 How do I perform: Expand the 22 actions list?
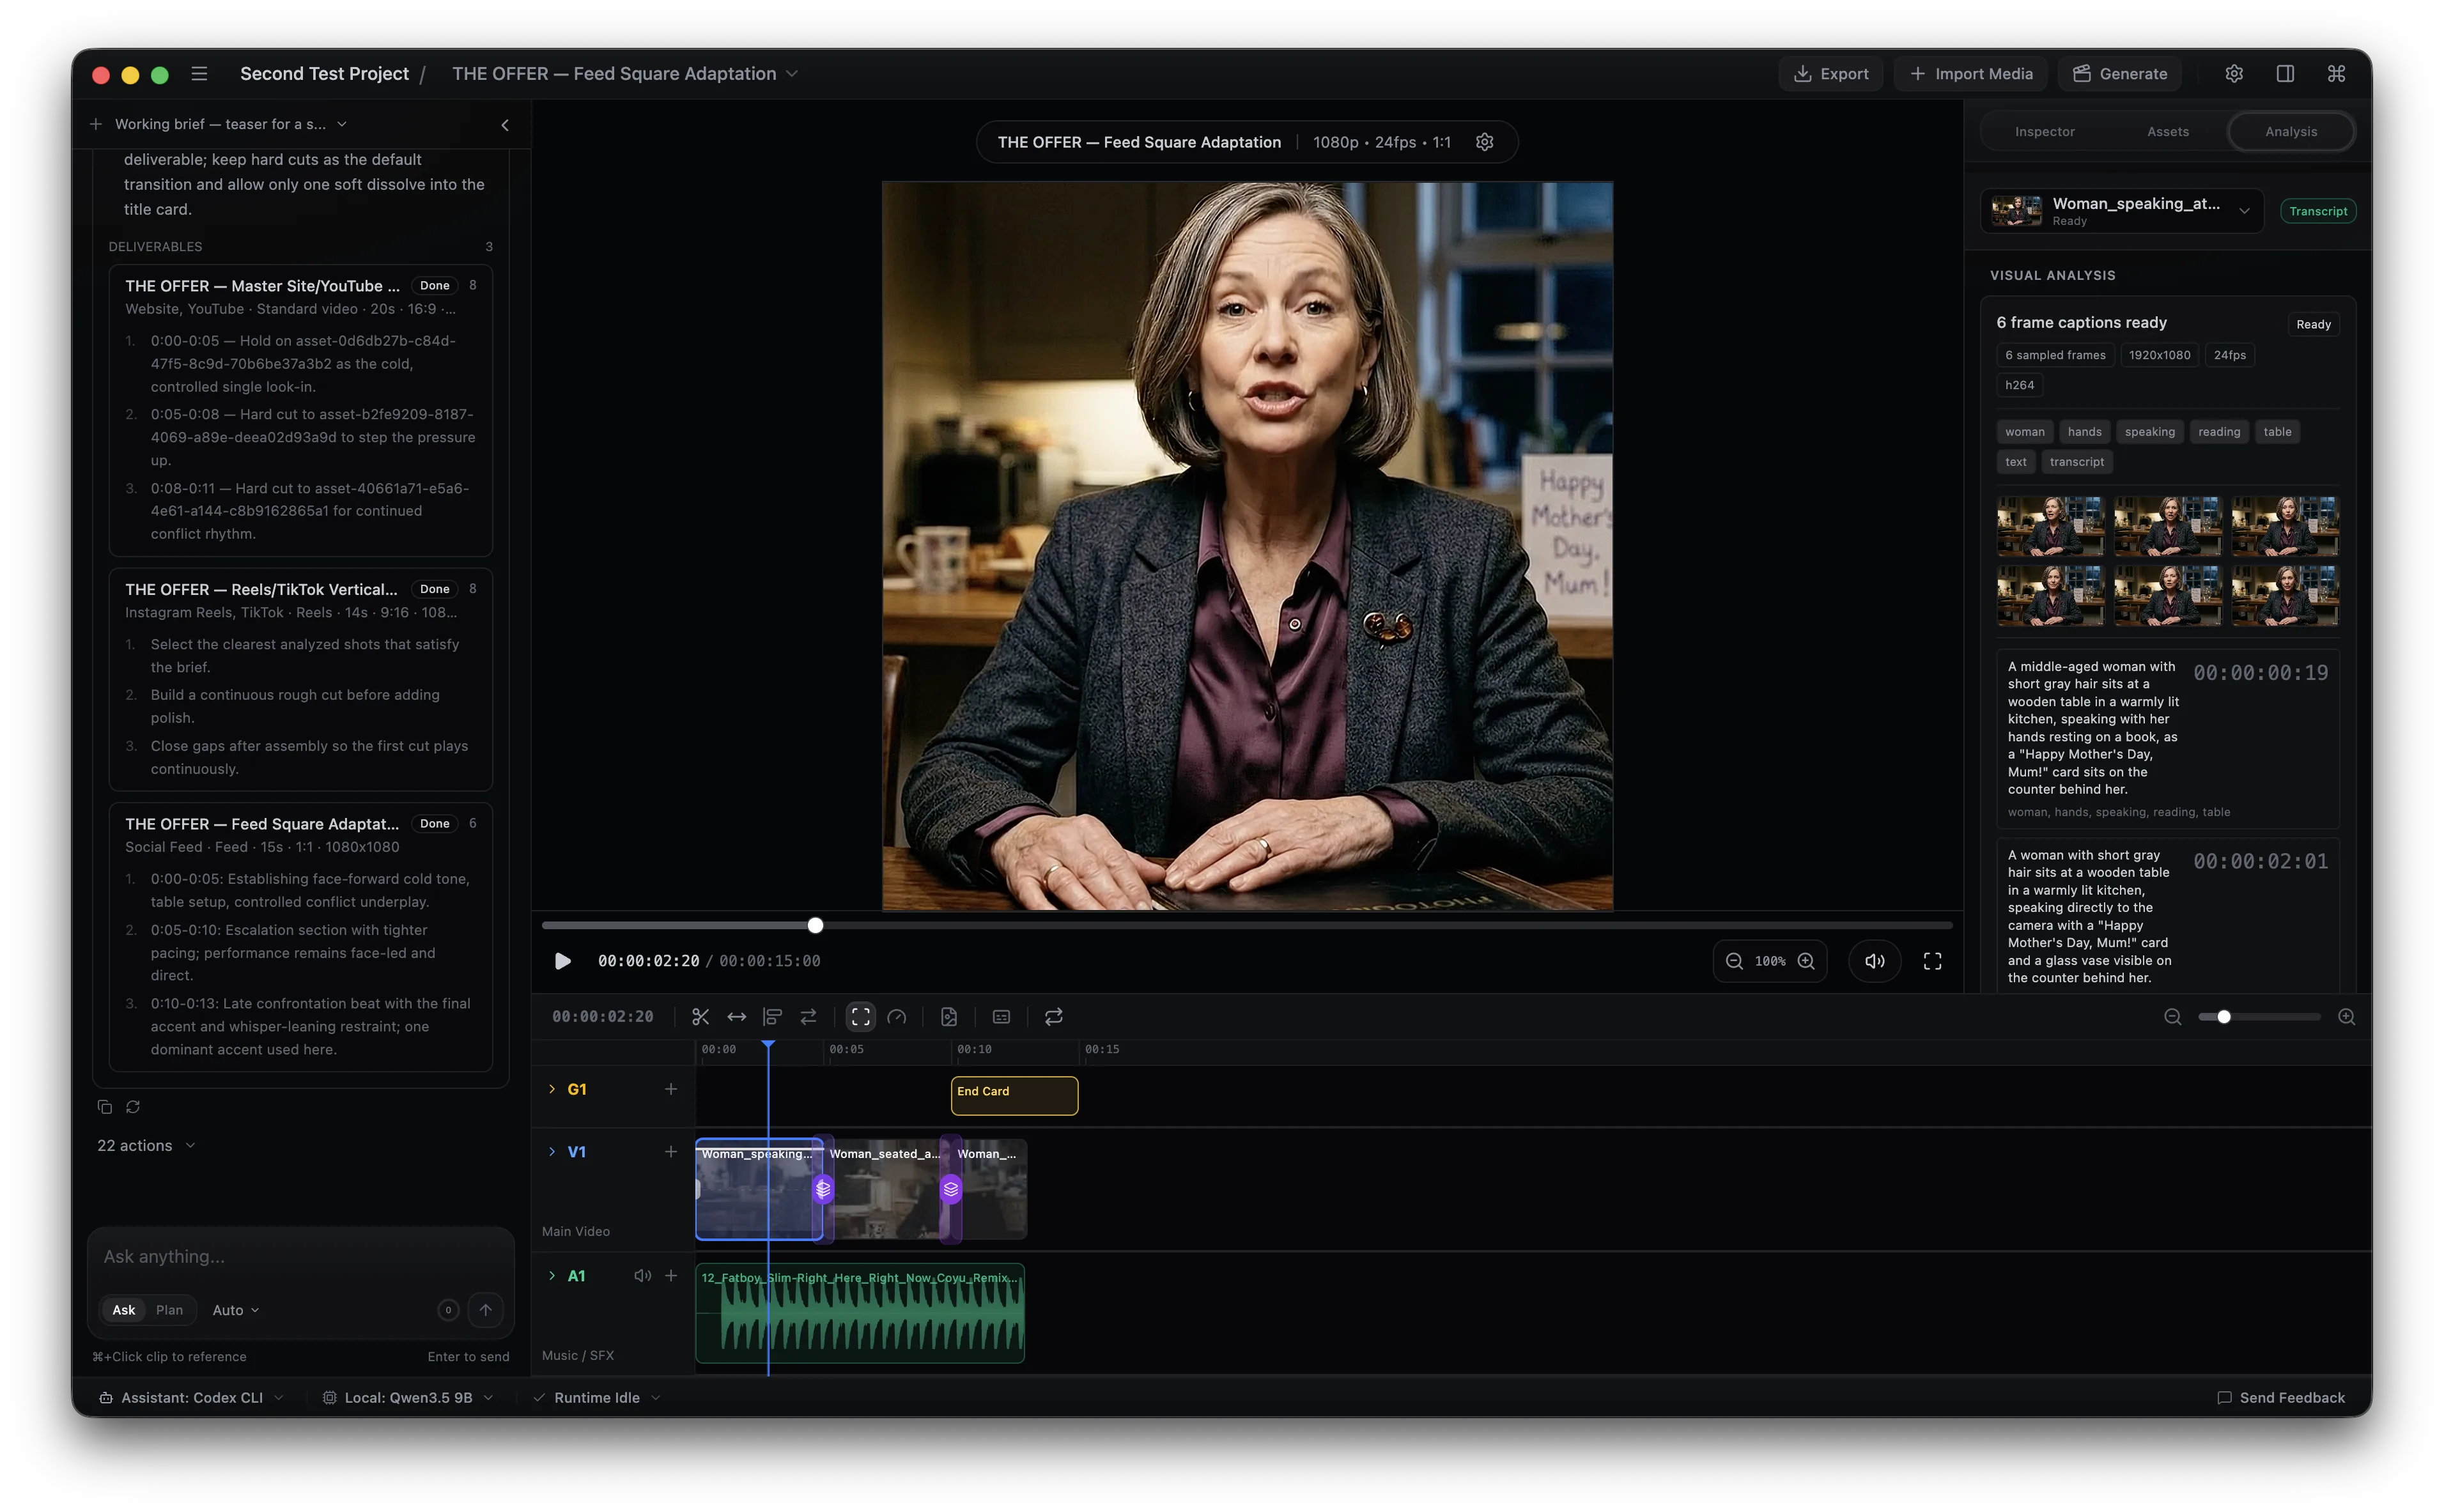[x=146, y=1146]
